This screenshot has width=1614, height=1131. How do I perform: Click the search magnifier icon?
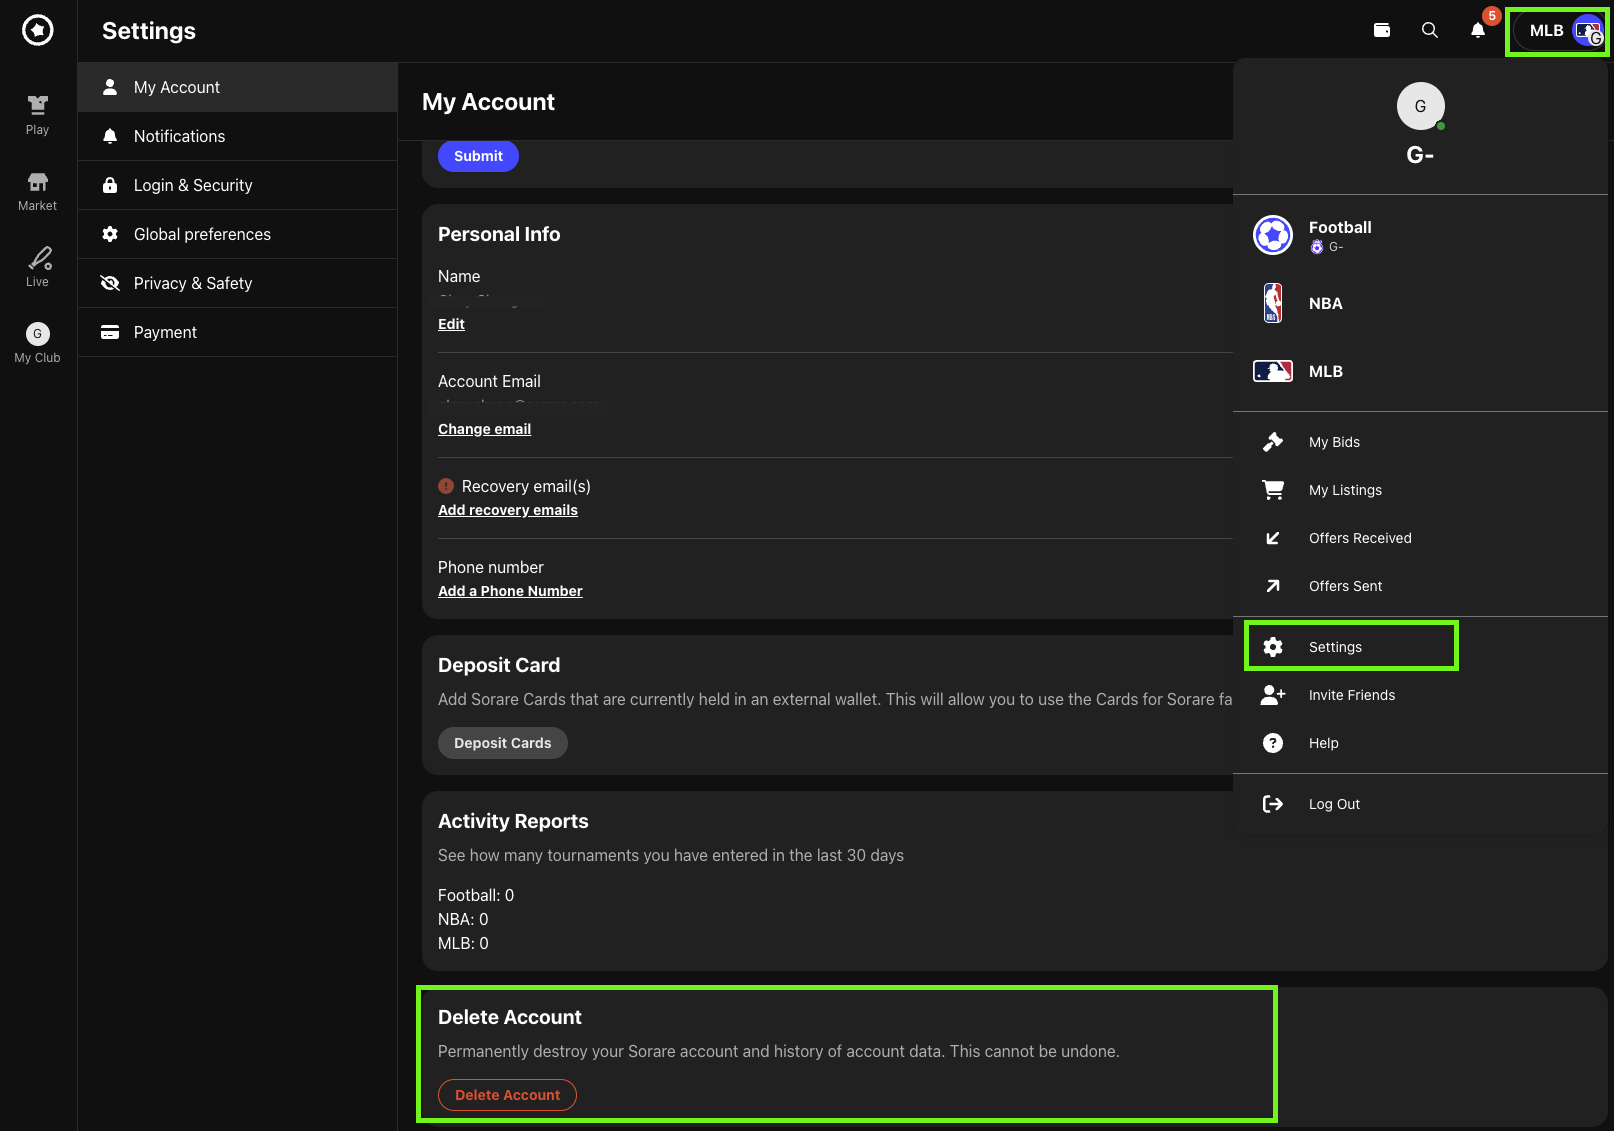pos(1430,30)
